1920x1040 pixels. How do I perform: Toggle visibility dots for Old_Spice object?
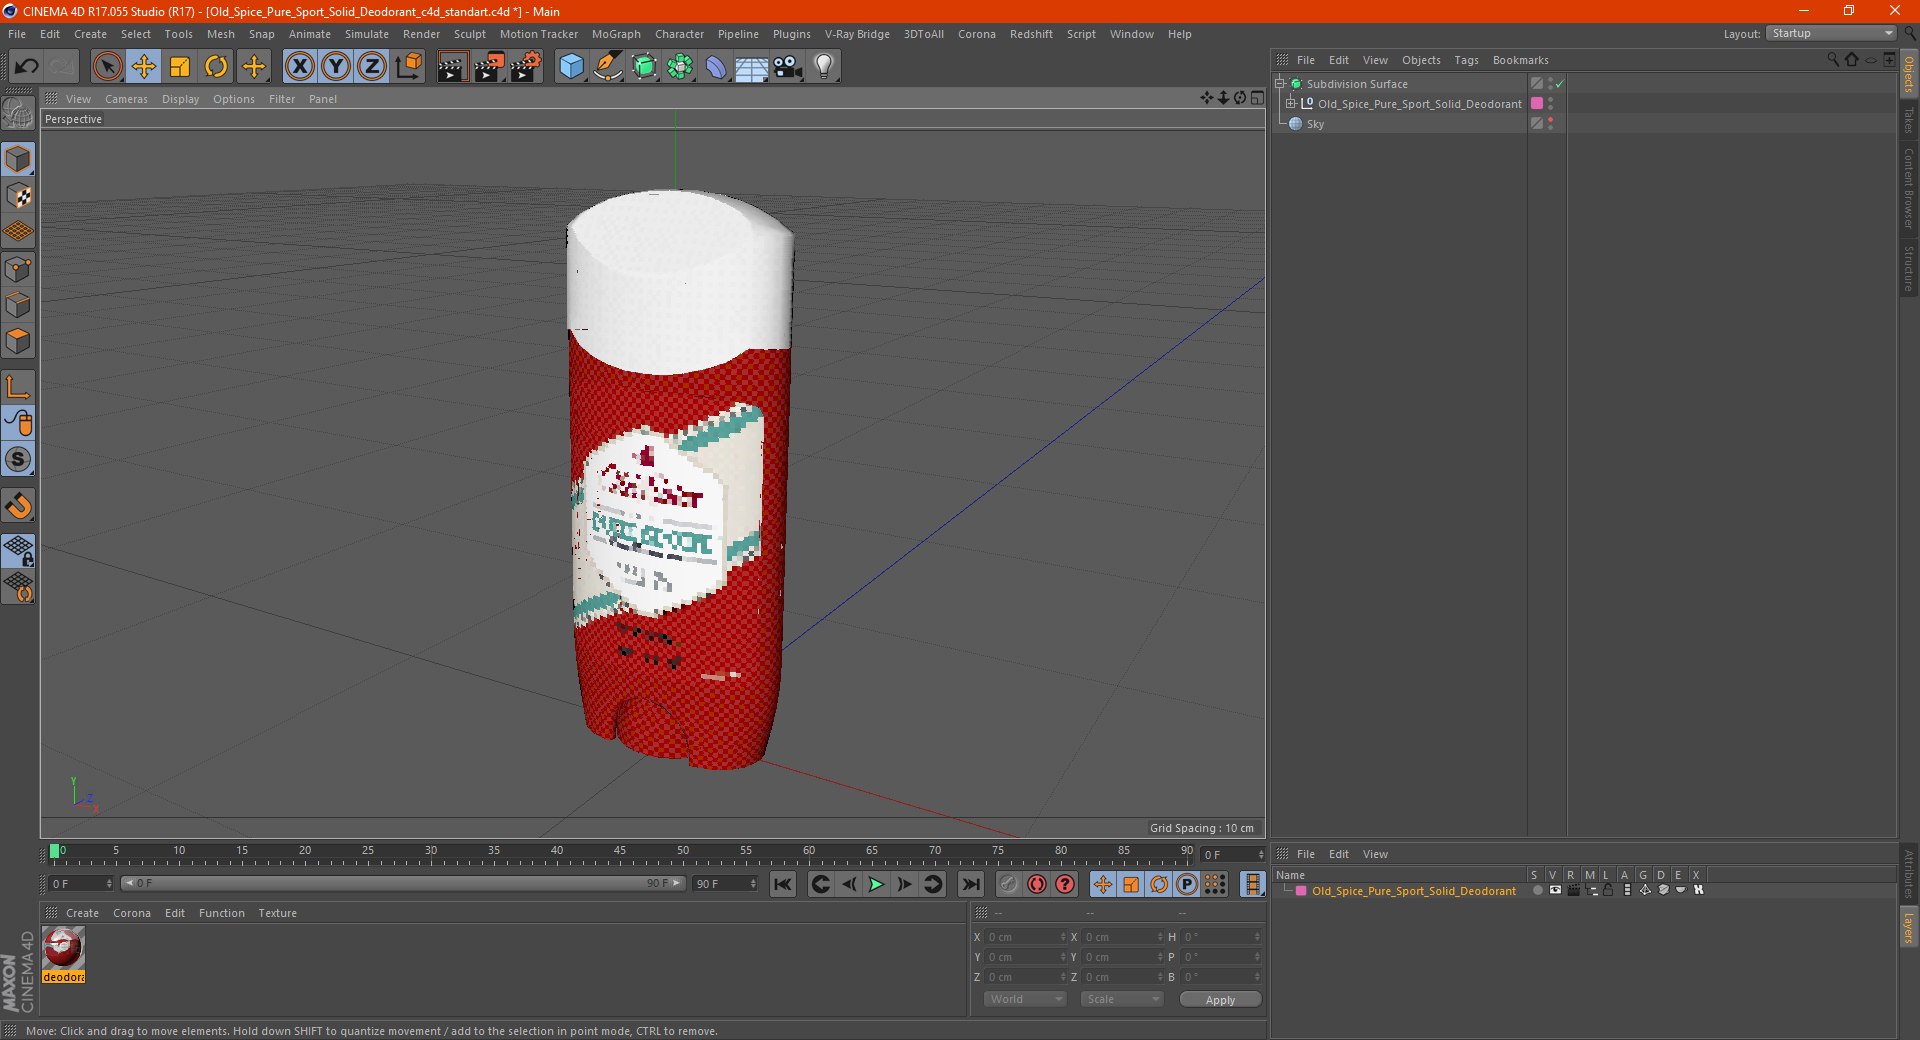pyautogui.click(x=1550, y=104)
